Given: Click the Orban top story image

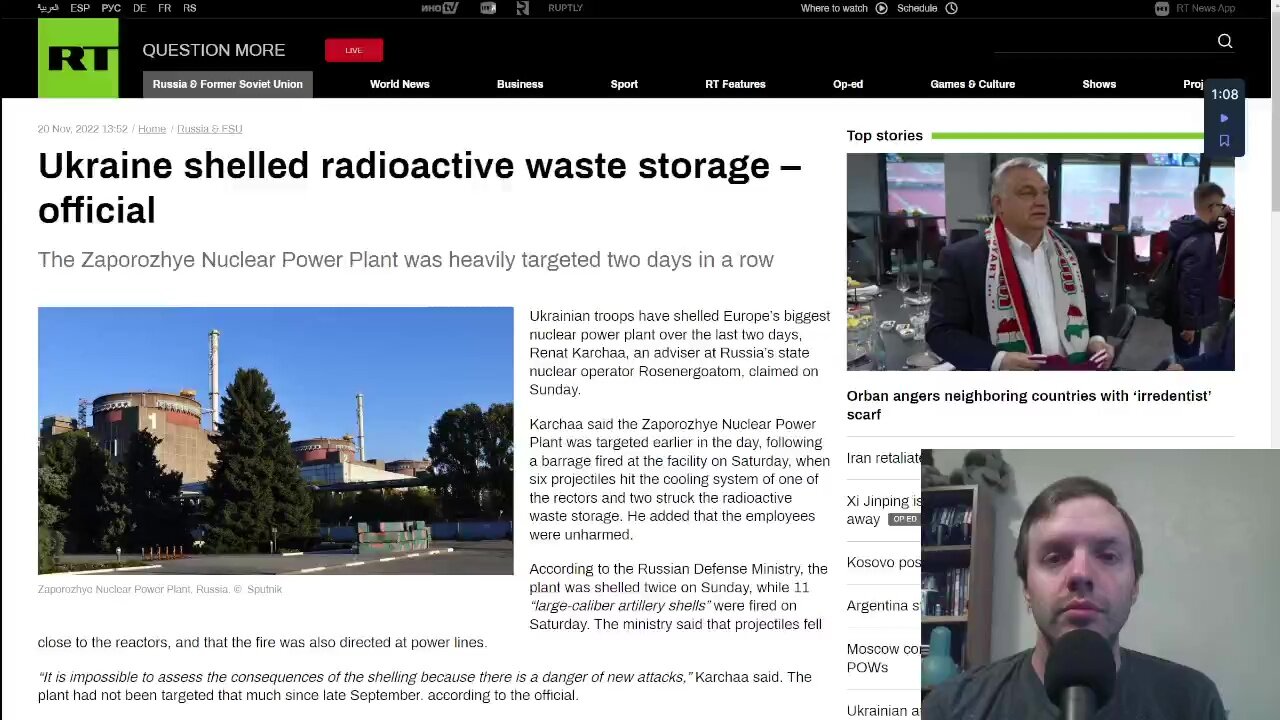Looking at the screenshot, I should [x=1040, y=262].
